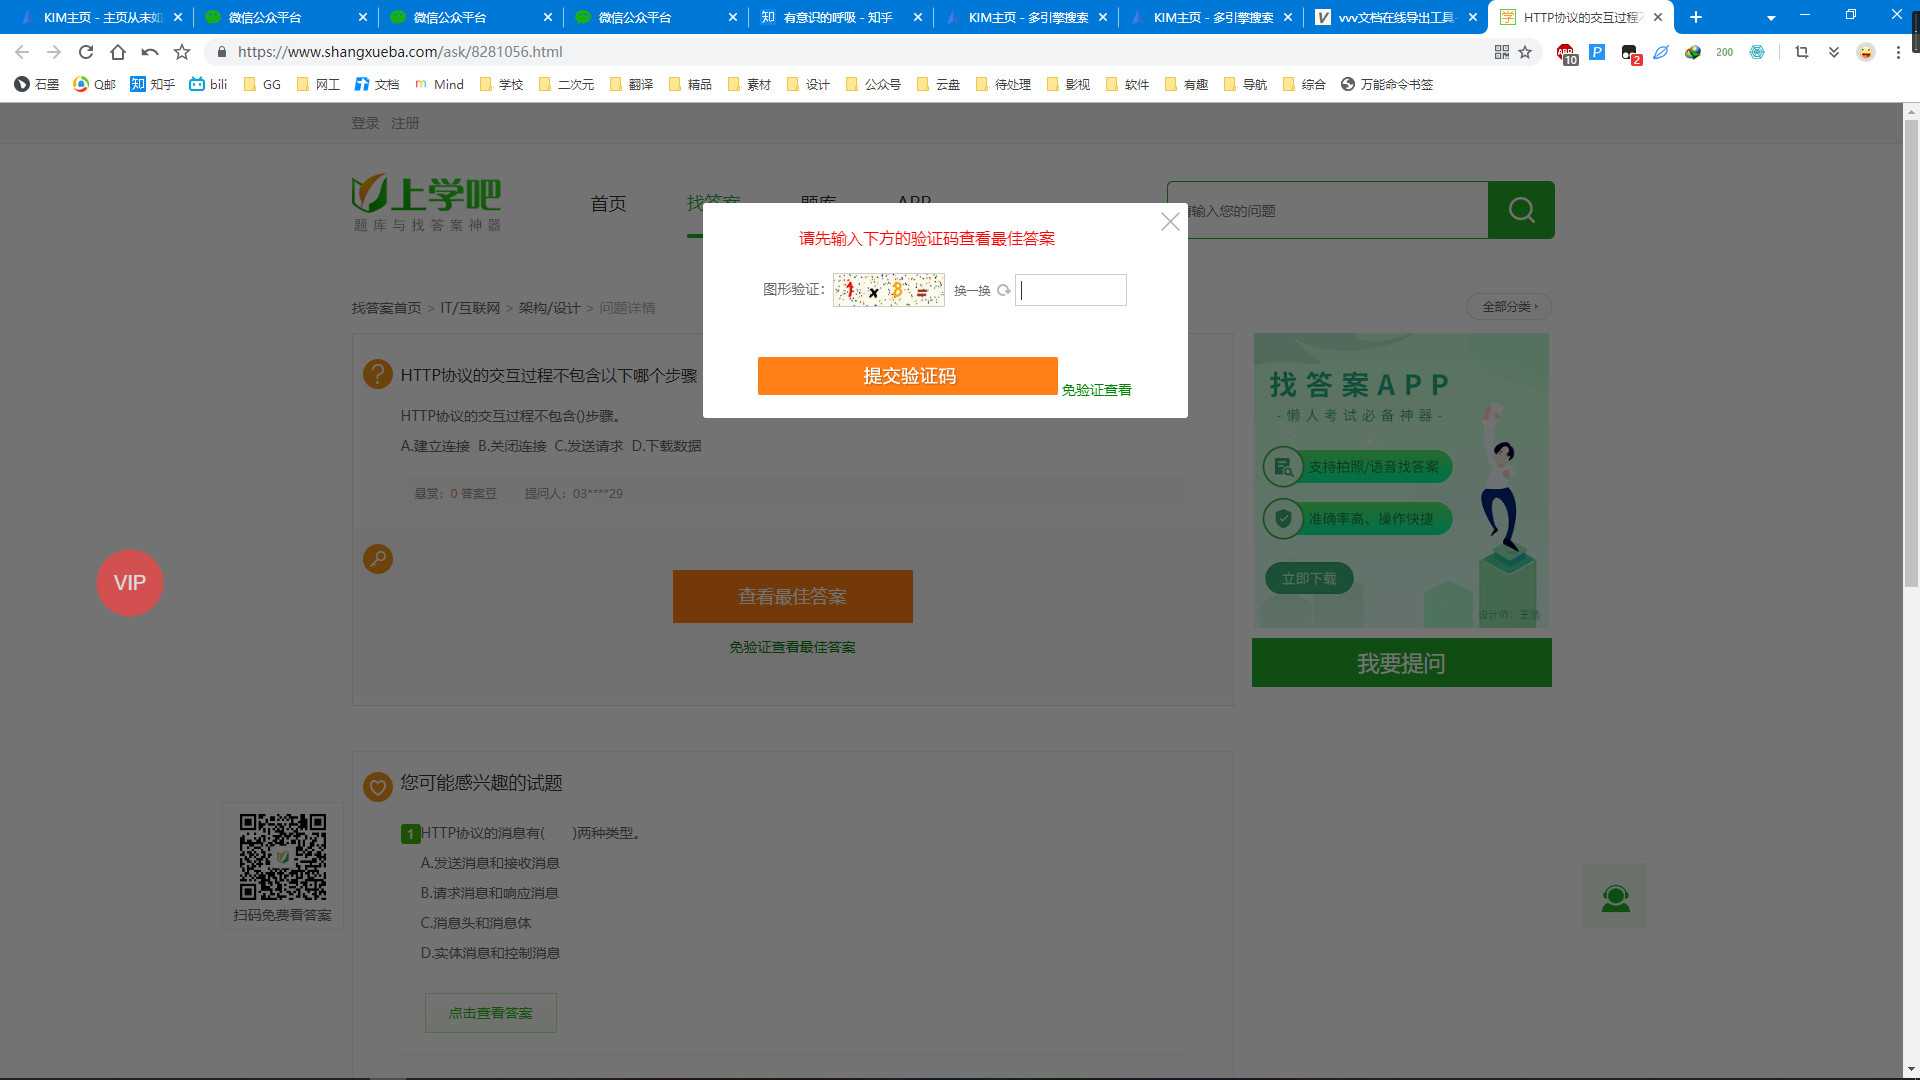
Task: Open the 首页 navigation menu item
Action: coord(608,204)
